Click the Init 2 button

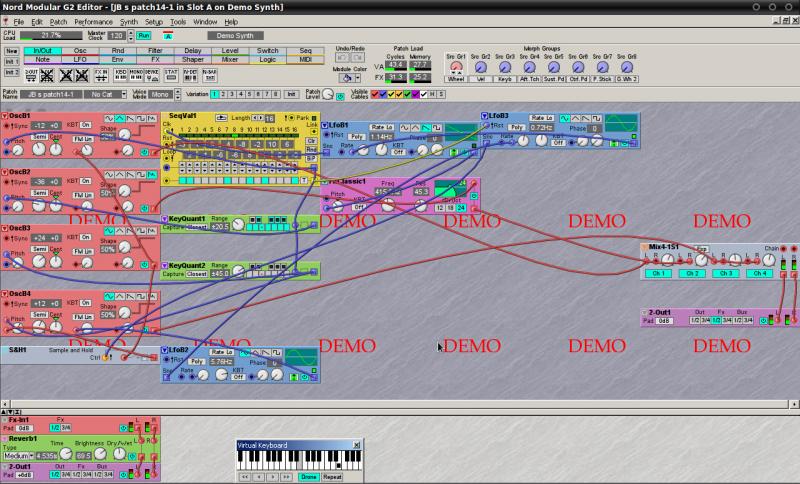12,72
